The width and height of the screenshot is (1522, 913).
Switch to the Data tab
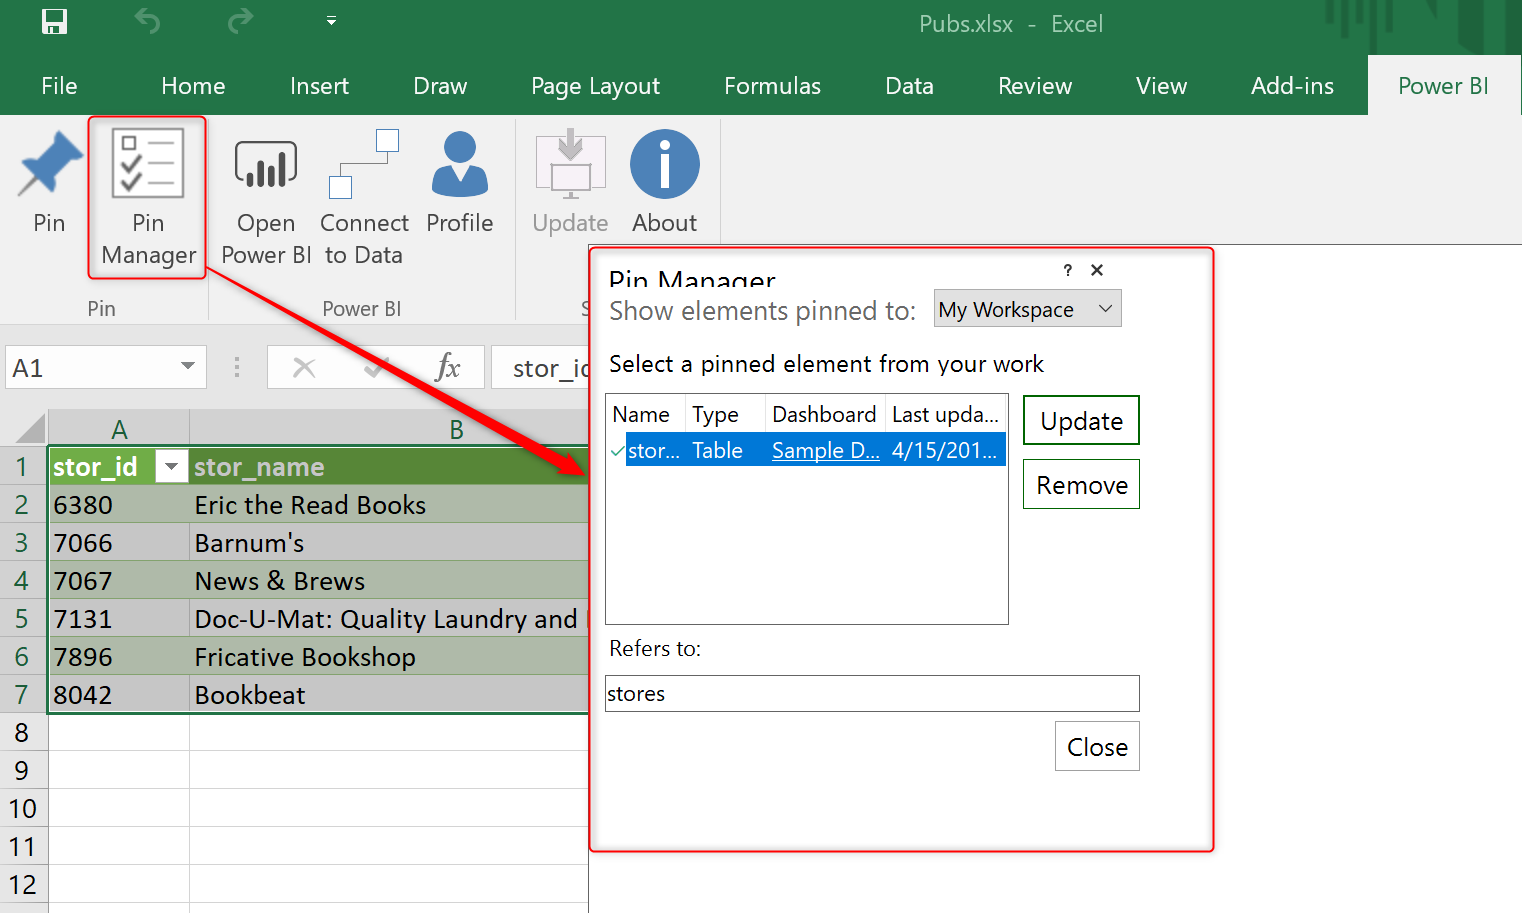pos(909,86)
